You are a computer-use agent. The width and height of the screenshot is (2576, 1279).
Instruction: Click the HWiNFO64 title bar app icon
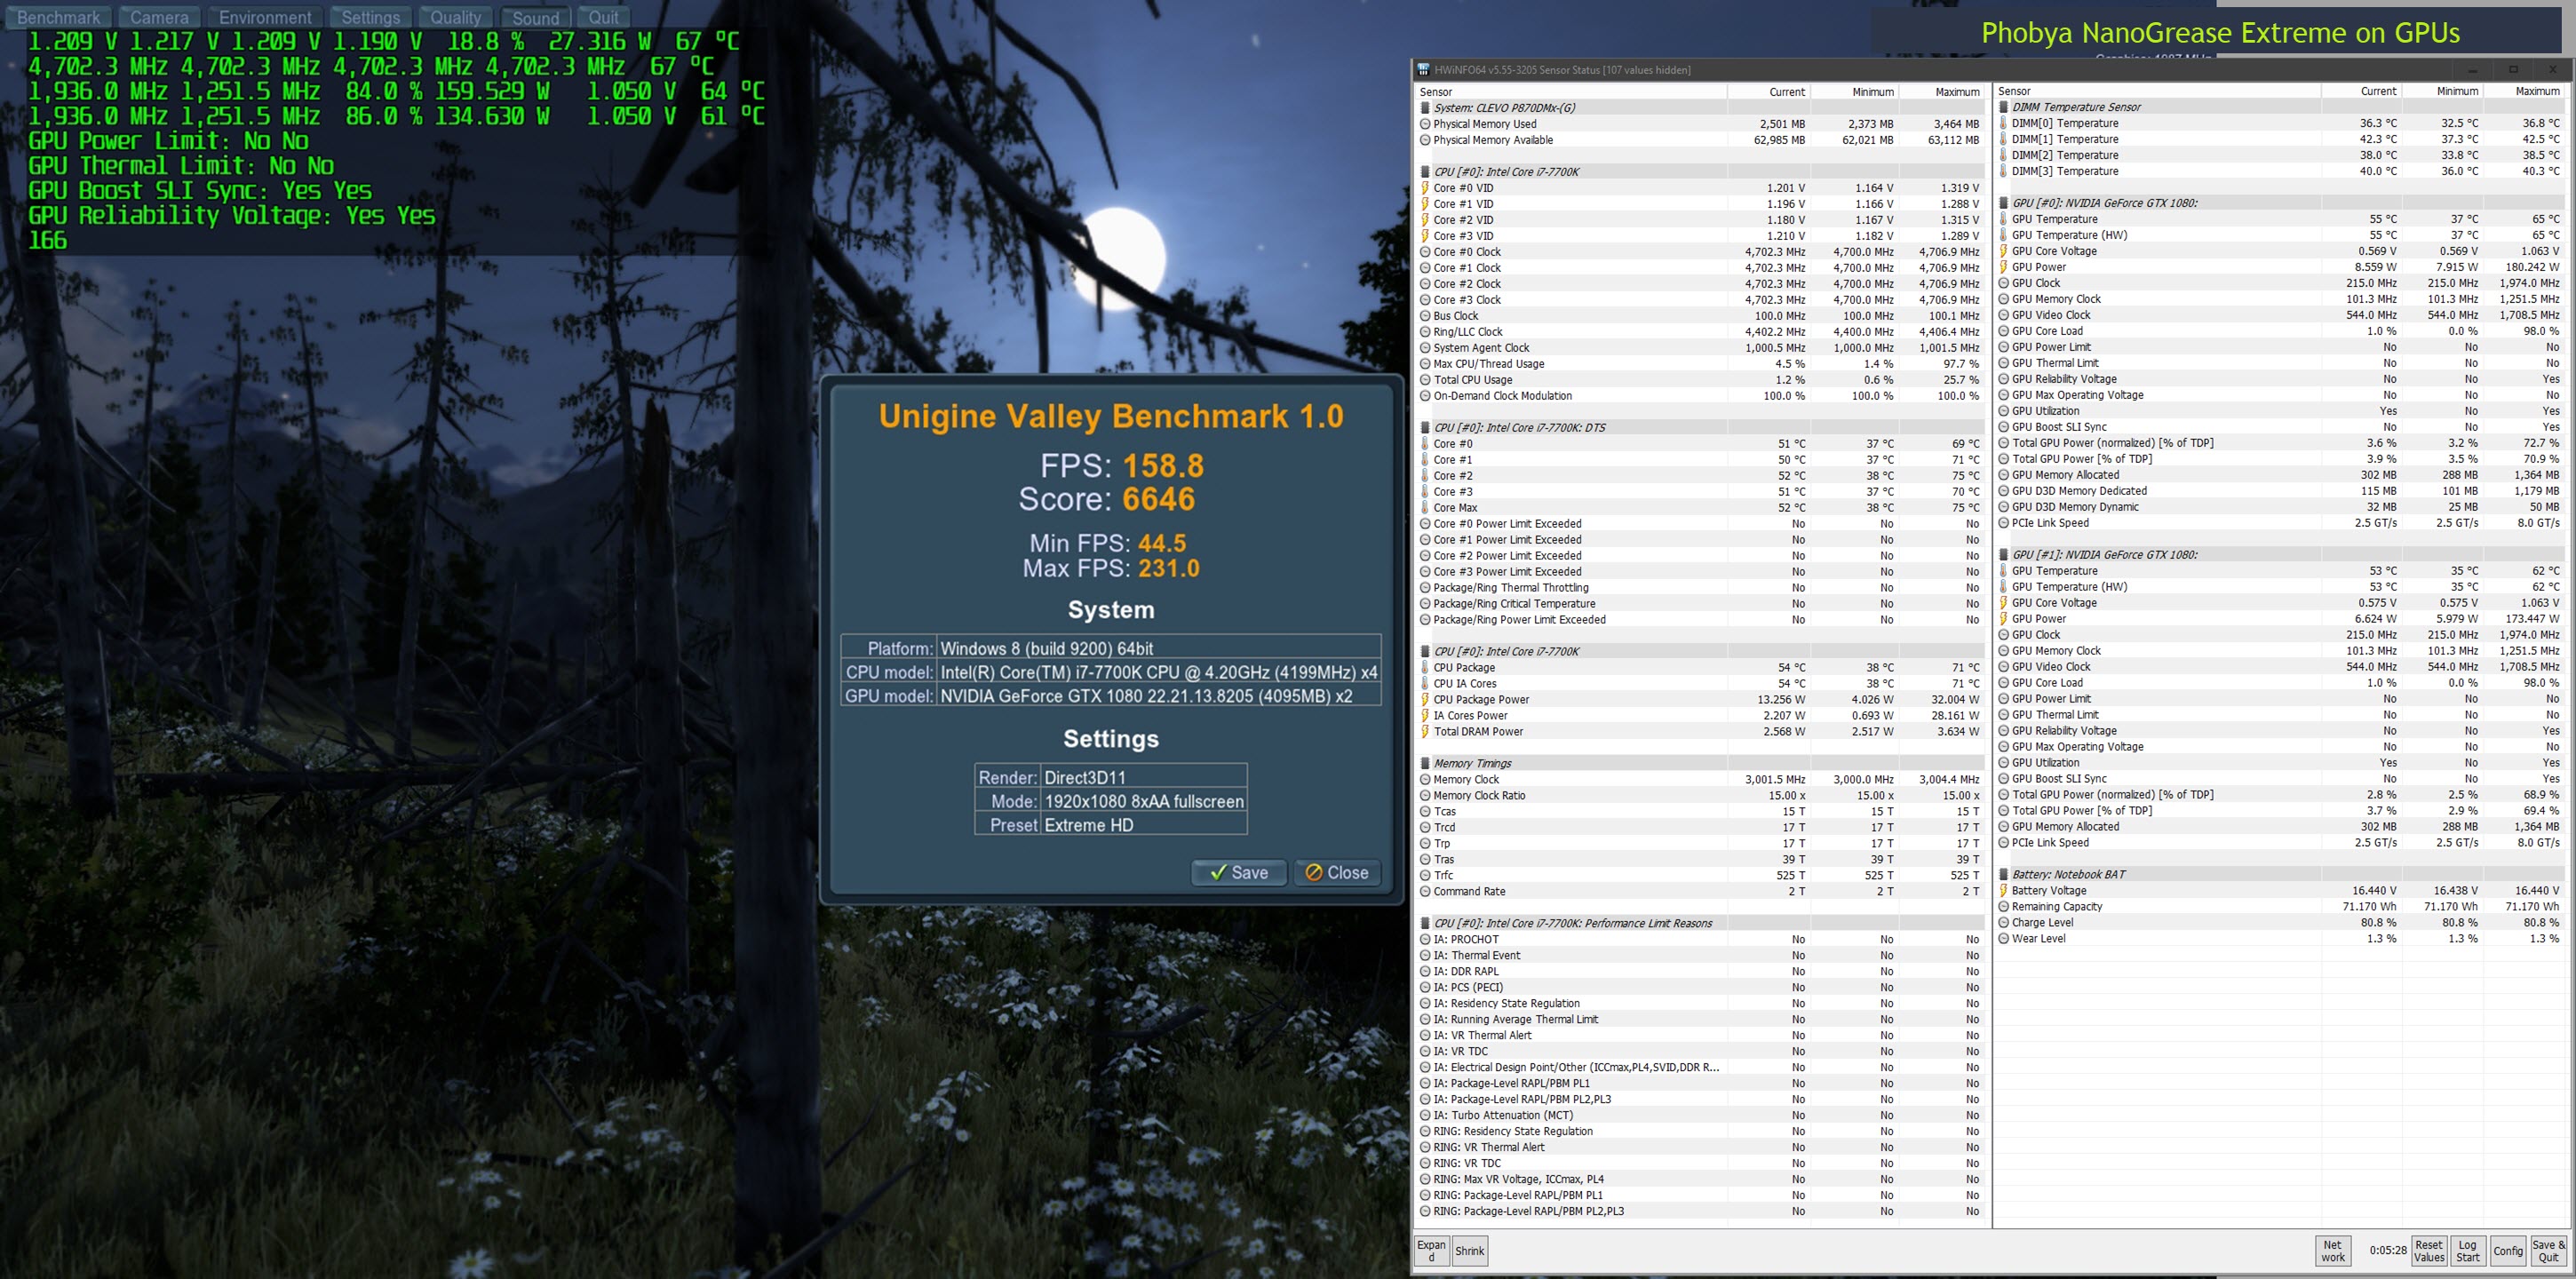coord(1423,70)
